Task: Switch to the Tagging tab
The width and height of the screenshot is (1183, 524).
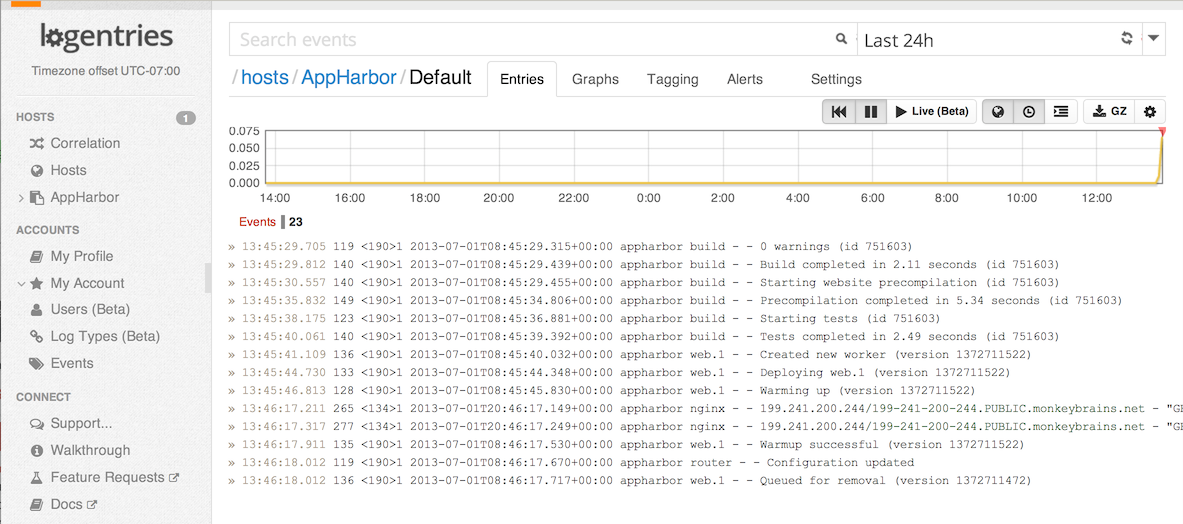Action: [x=673, y=79]
